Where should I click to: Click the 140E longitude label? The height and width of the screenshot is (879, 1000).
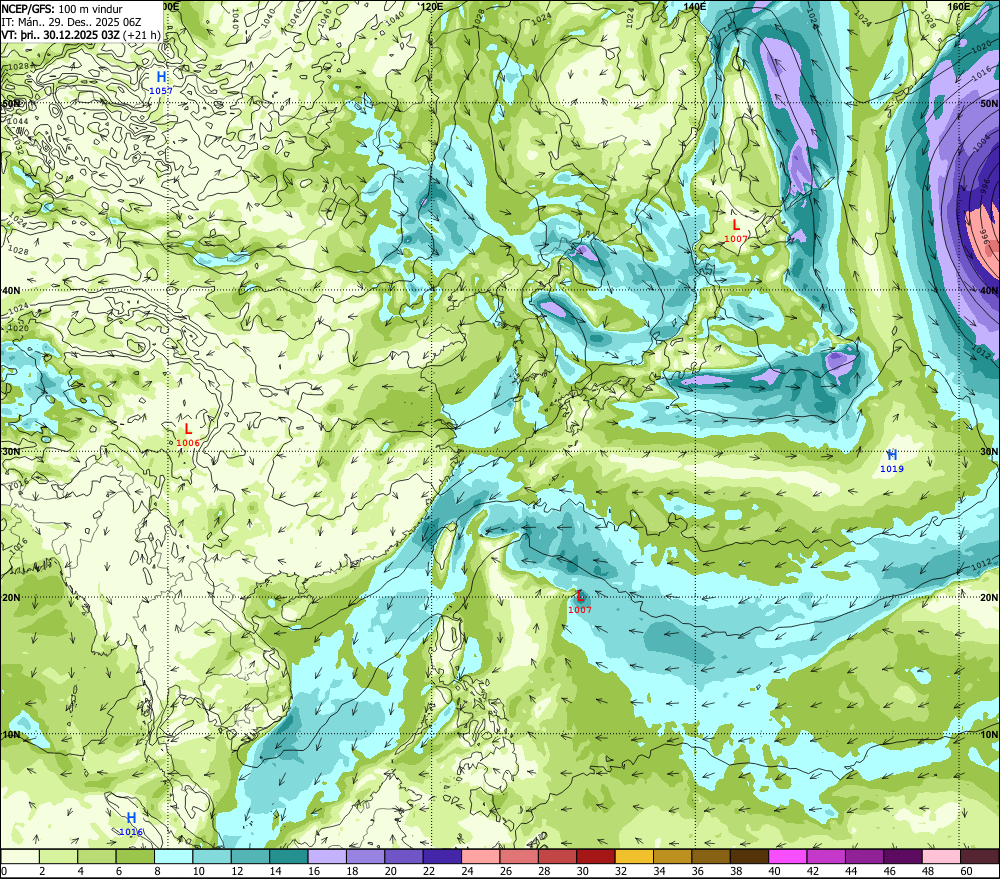coord(695,6)
